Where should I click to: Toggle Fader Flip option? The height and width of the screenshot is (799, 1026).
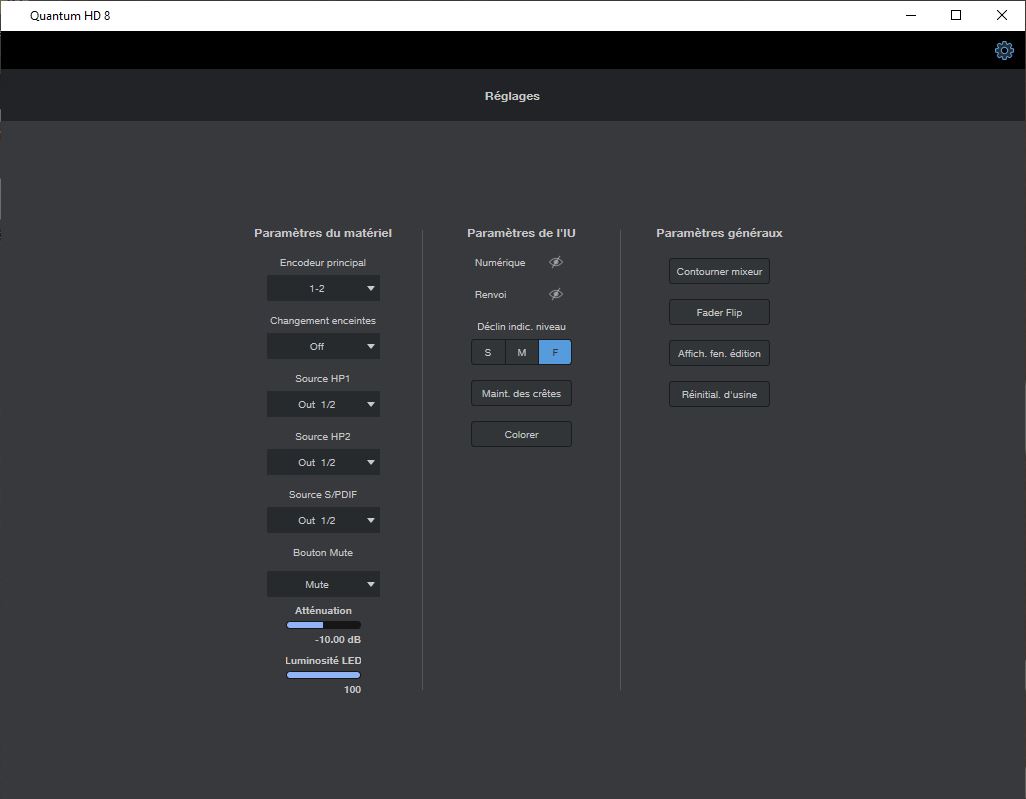point(719,312)
